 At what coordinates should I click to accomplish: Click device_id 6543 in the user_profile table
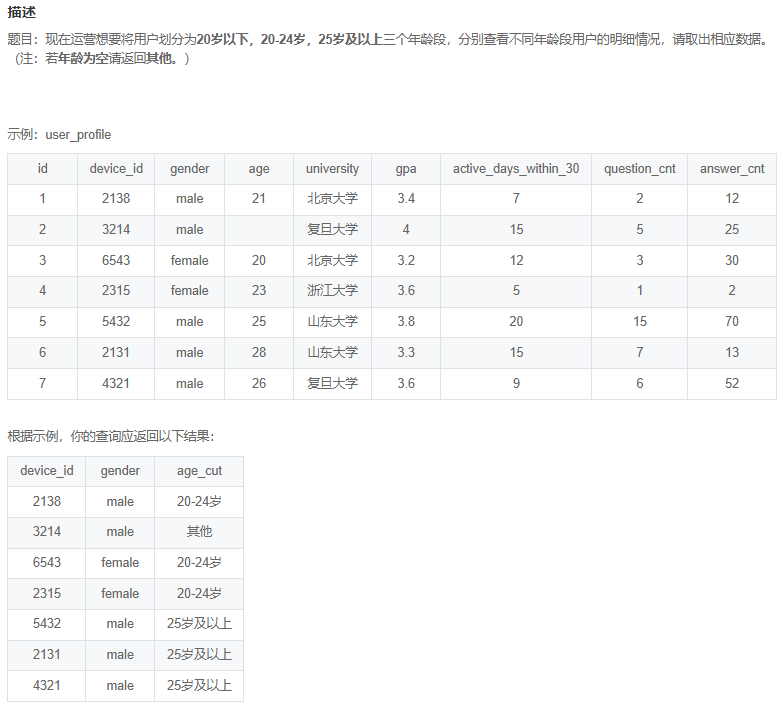[x=116, y=261]
